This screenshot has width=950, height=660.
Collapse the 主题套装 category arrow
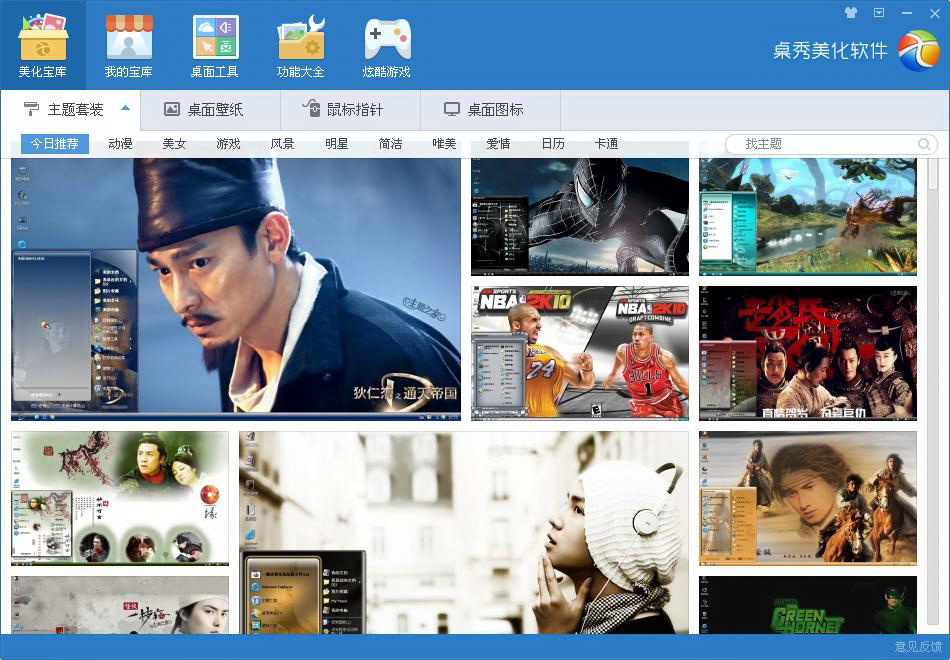(x=125, y=108)
